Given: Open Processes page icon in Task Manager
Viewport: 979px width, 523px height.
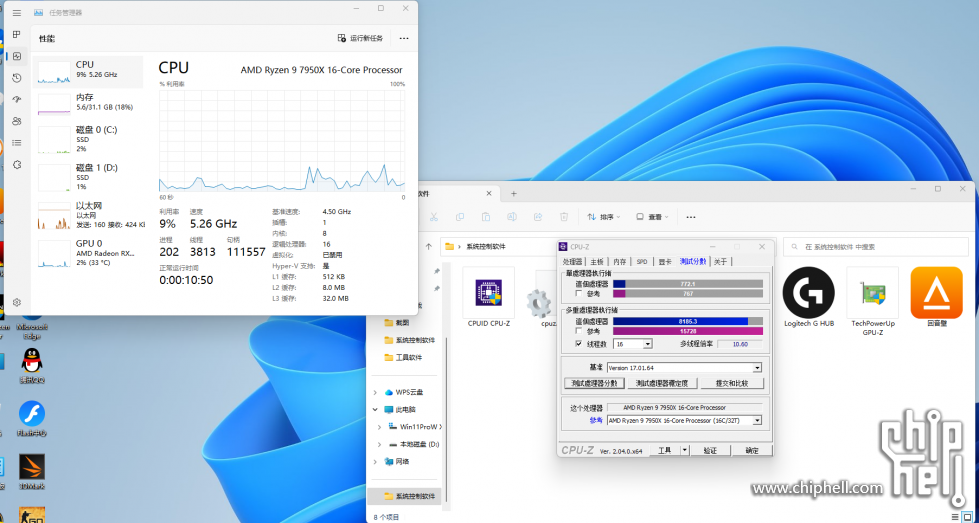Looking at the screenshot, I should (x=17, y=34).
